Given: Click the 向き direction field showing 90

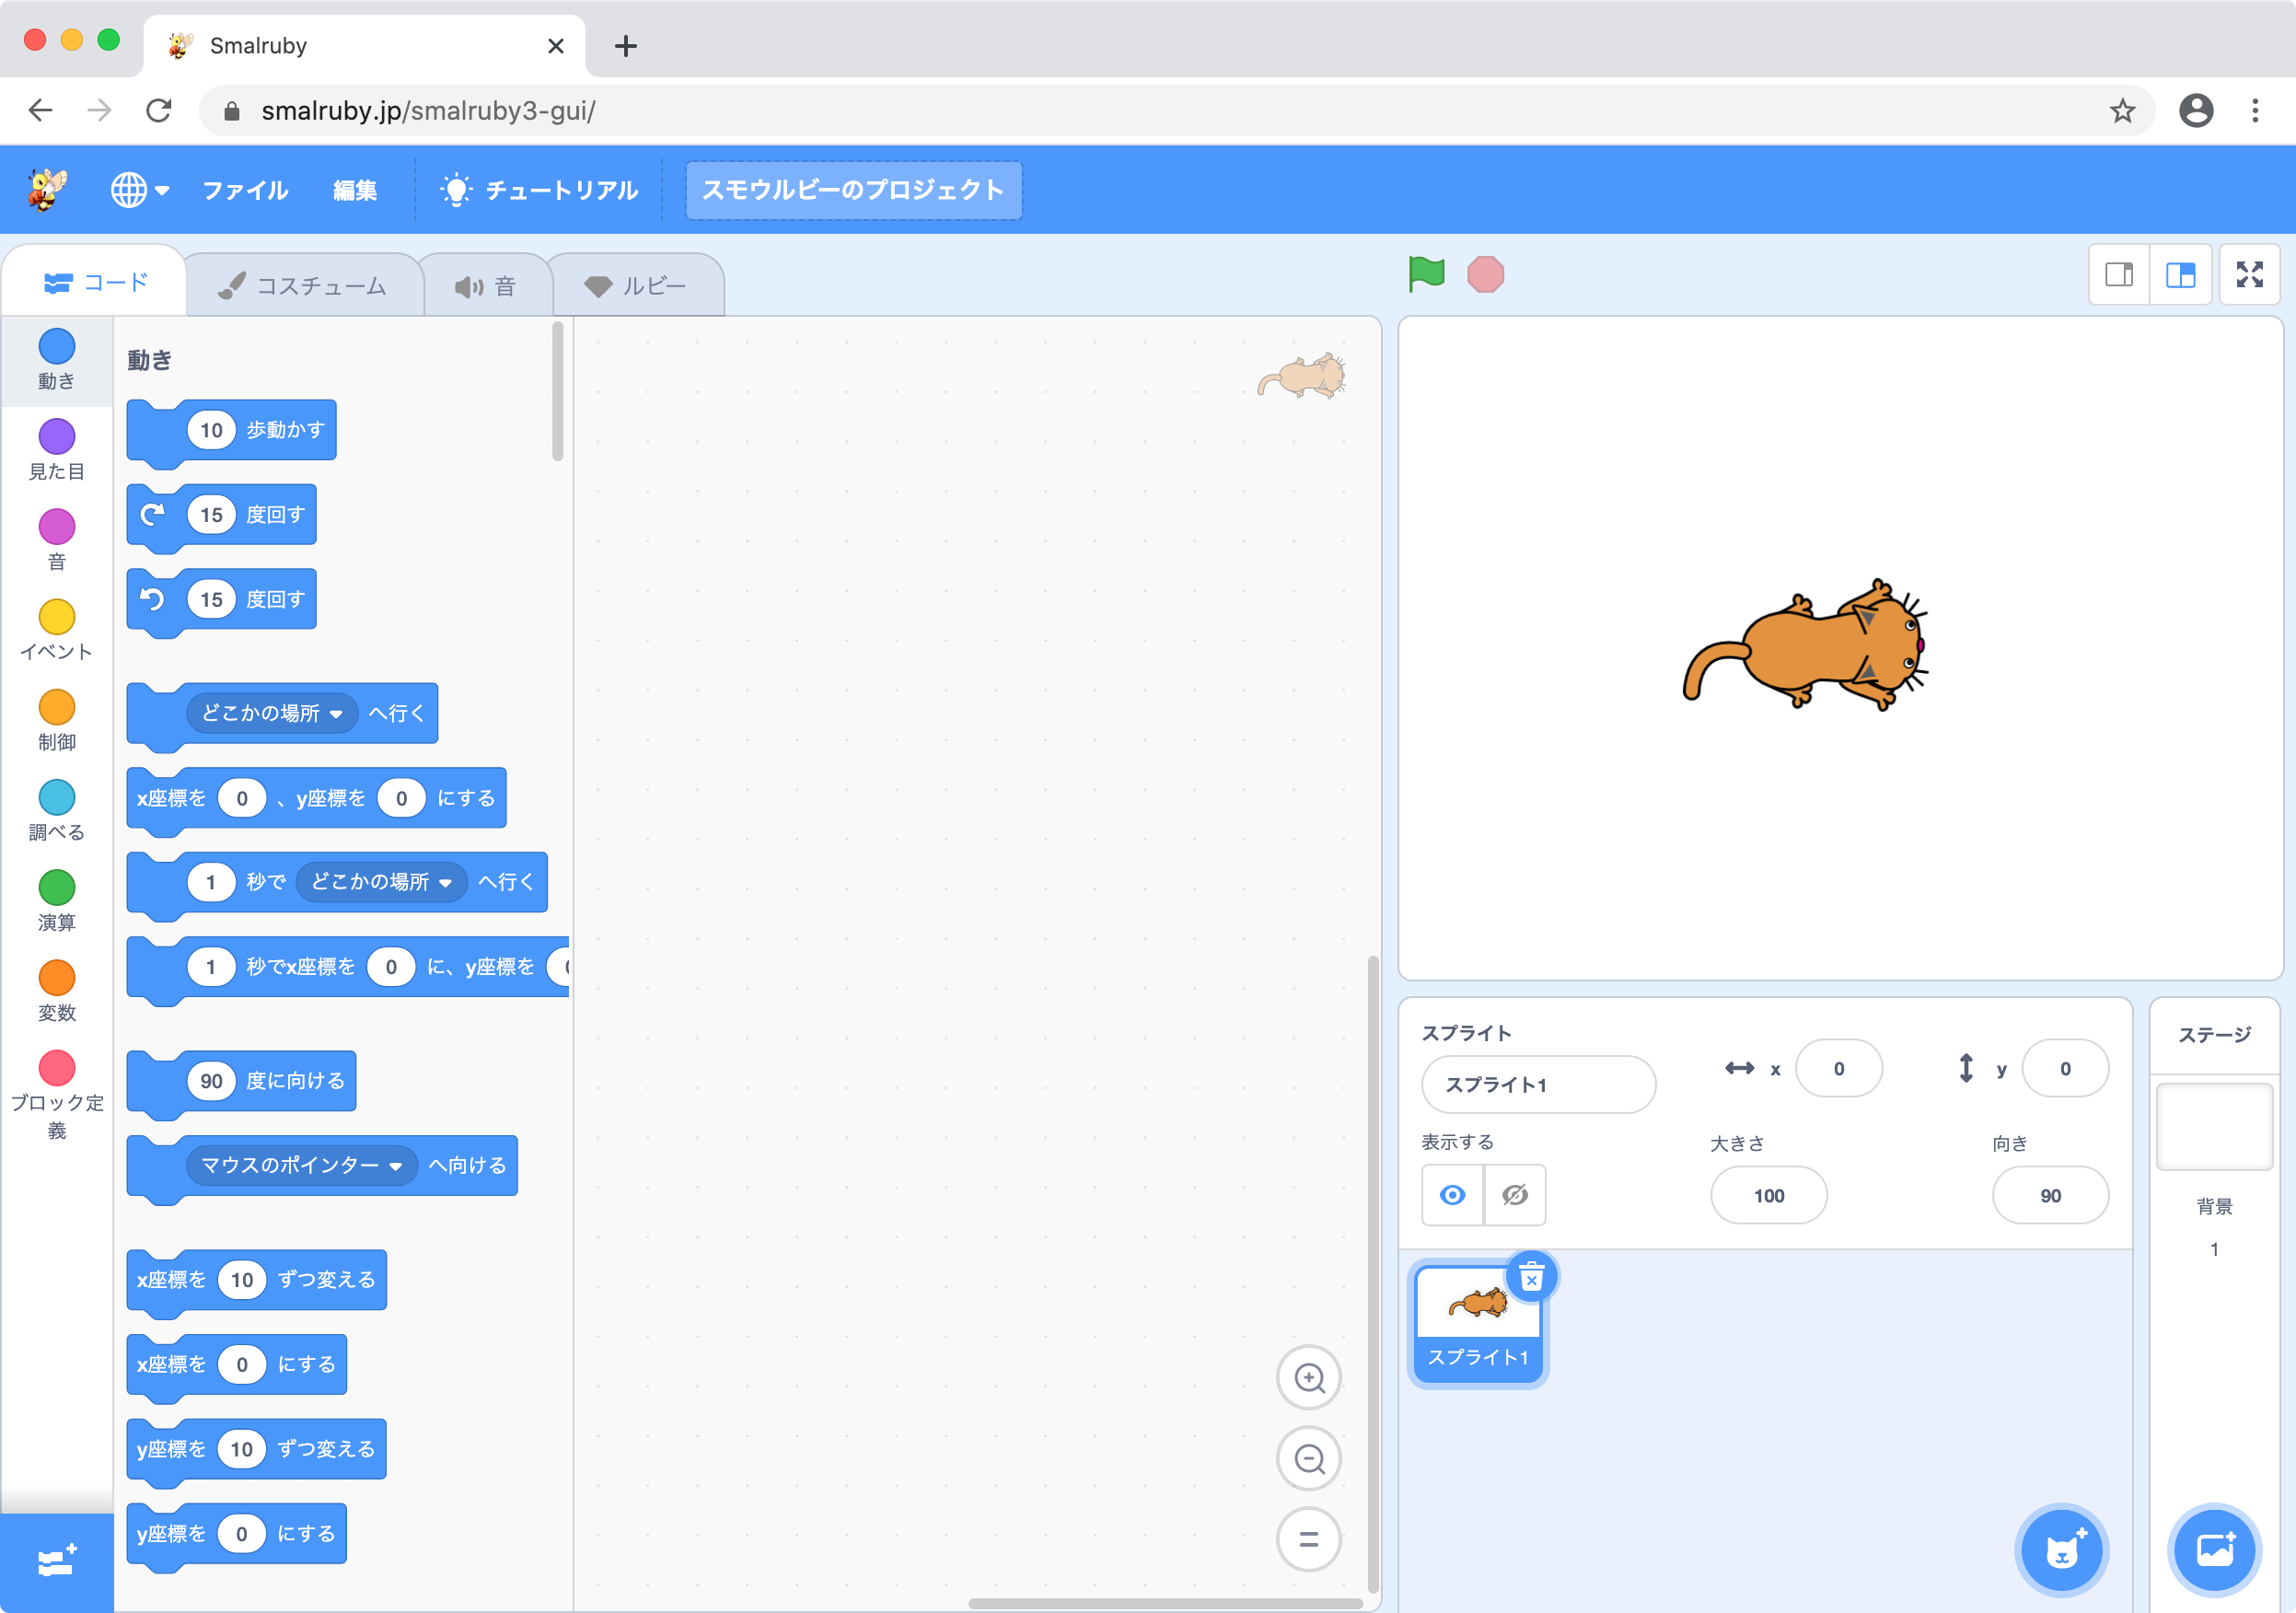Looking at the screenshot, I should pos(2050,1195).
